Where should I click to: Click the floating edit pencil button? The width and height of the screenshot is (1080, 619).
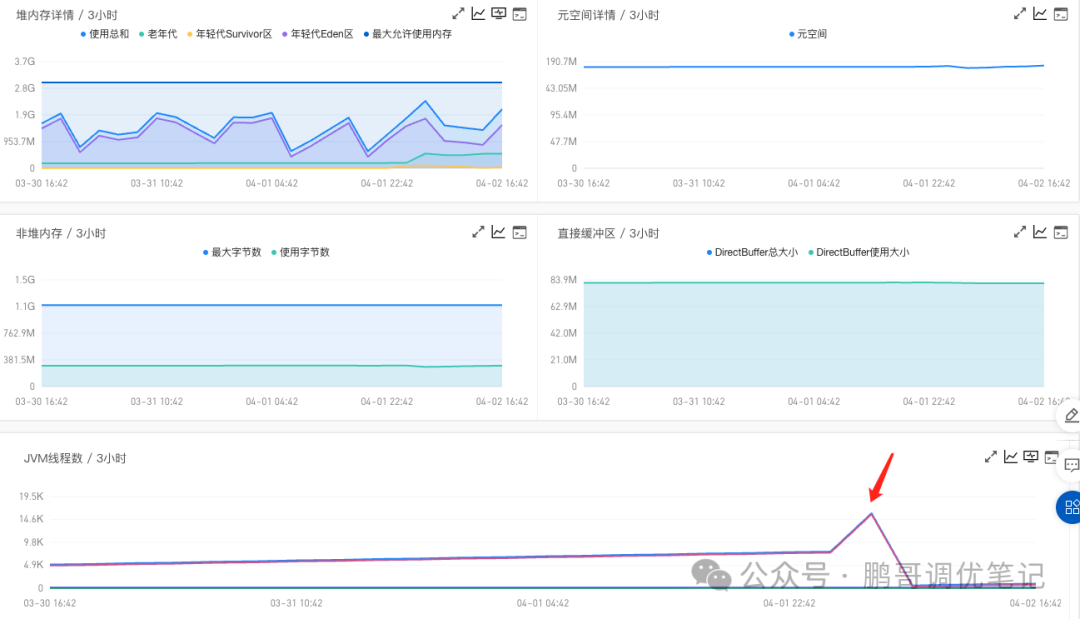1070,415
